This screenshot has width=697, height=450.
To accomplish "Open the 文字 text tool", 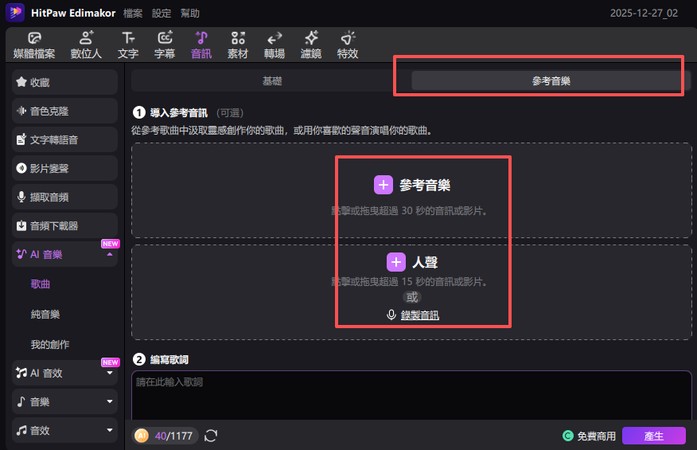I will (128, 45).
